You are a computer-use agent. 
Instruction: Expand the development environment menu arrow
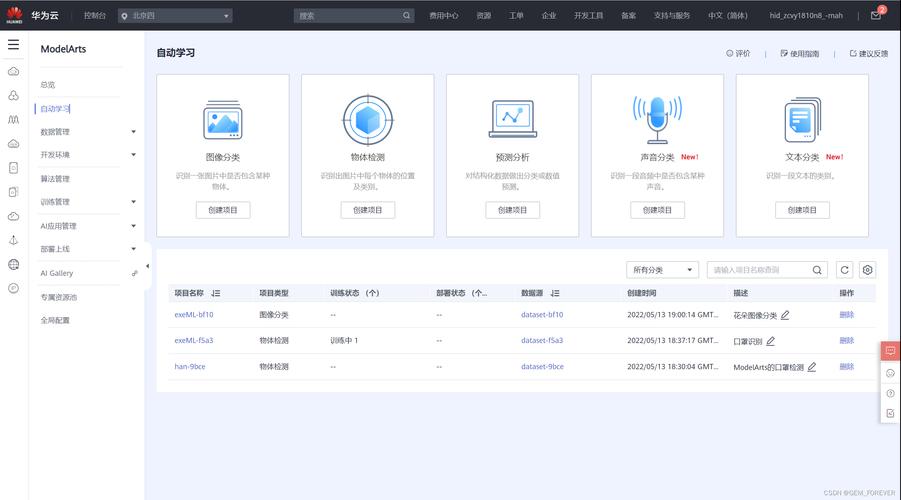[133, 155]
